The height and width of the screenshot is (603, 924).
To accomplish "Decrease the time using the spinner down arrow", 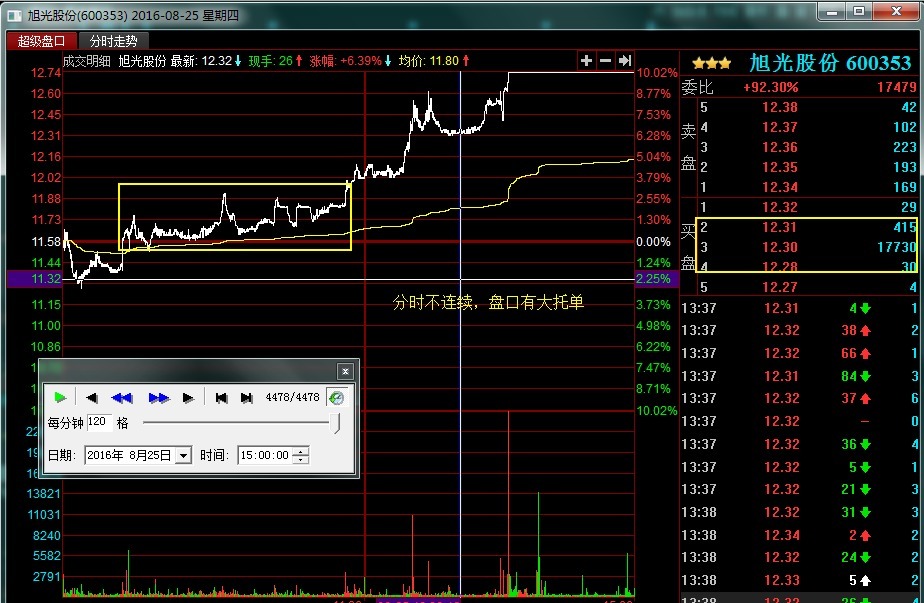I will coord(302,460).
